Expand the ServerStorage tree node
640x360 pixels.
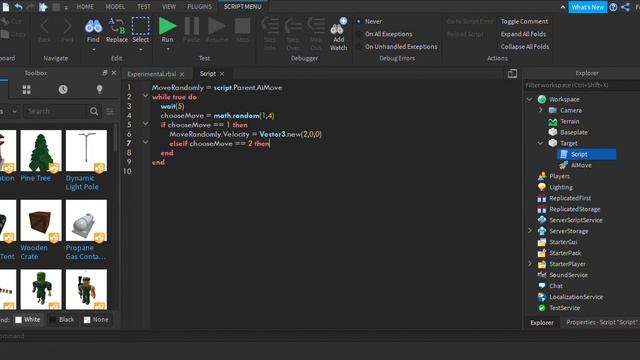tap(529, 231)
